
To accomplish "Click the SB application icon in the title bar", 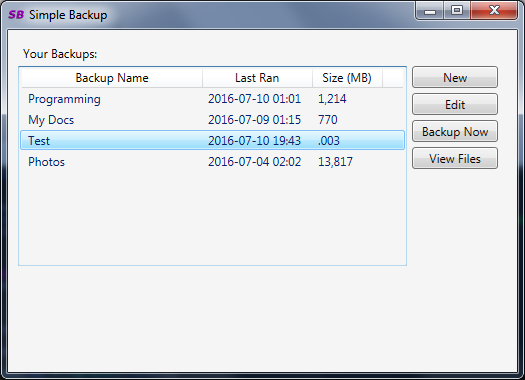I will pos(16,15).
